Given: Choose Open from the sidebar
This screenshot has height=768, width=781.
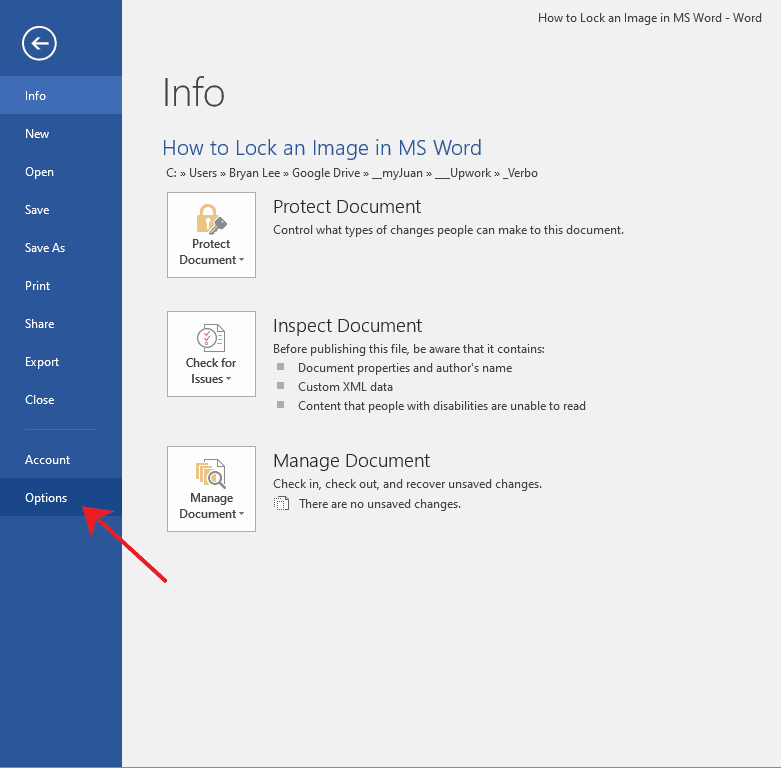Looking at the screenshot, I should (61, 172).
